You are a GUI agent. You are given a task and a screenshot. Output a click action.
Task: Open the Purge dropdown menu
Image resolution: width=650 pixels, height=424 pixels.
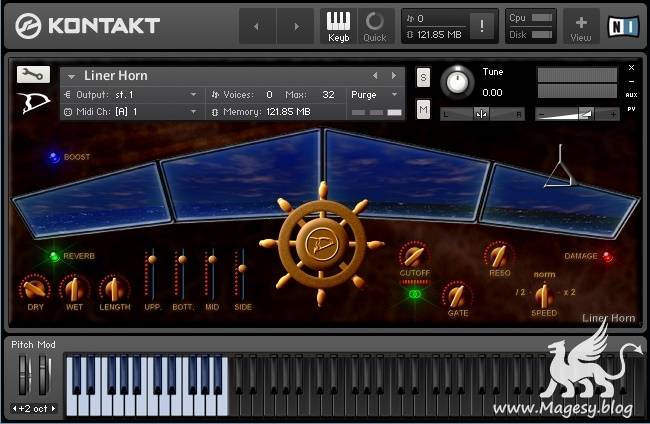click(x=375, y=94)
